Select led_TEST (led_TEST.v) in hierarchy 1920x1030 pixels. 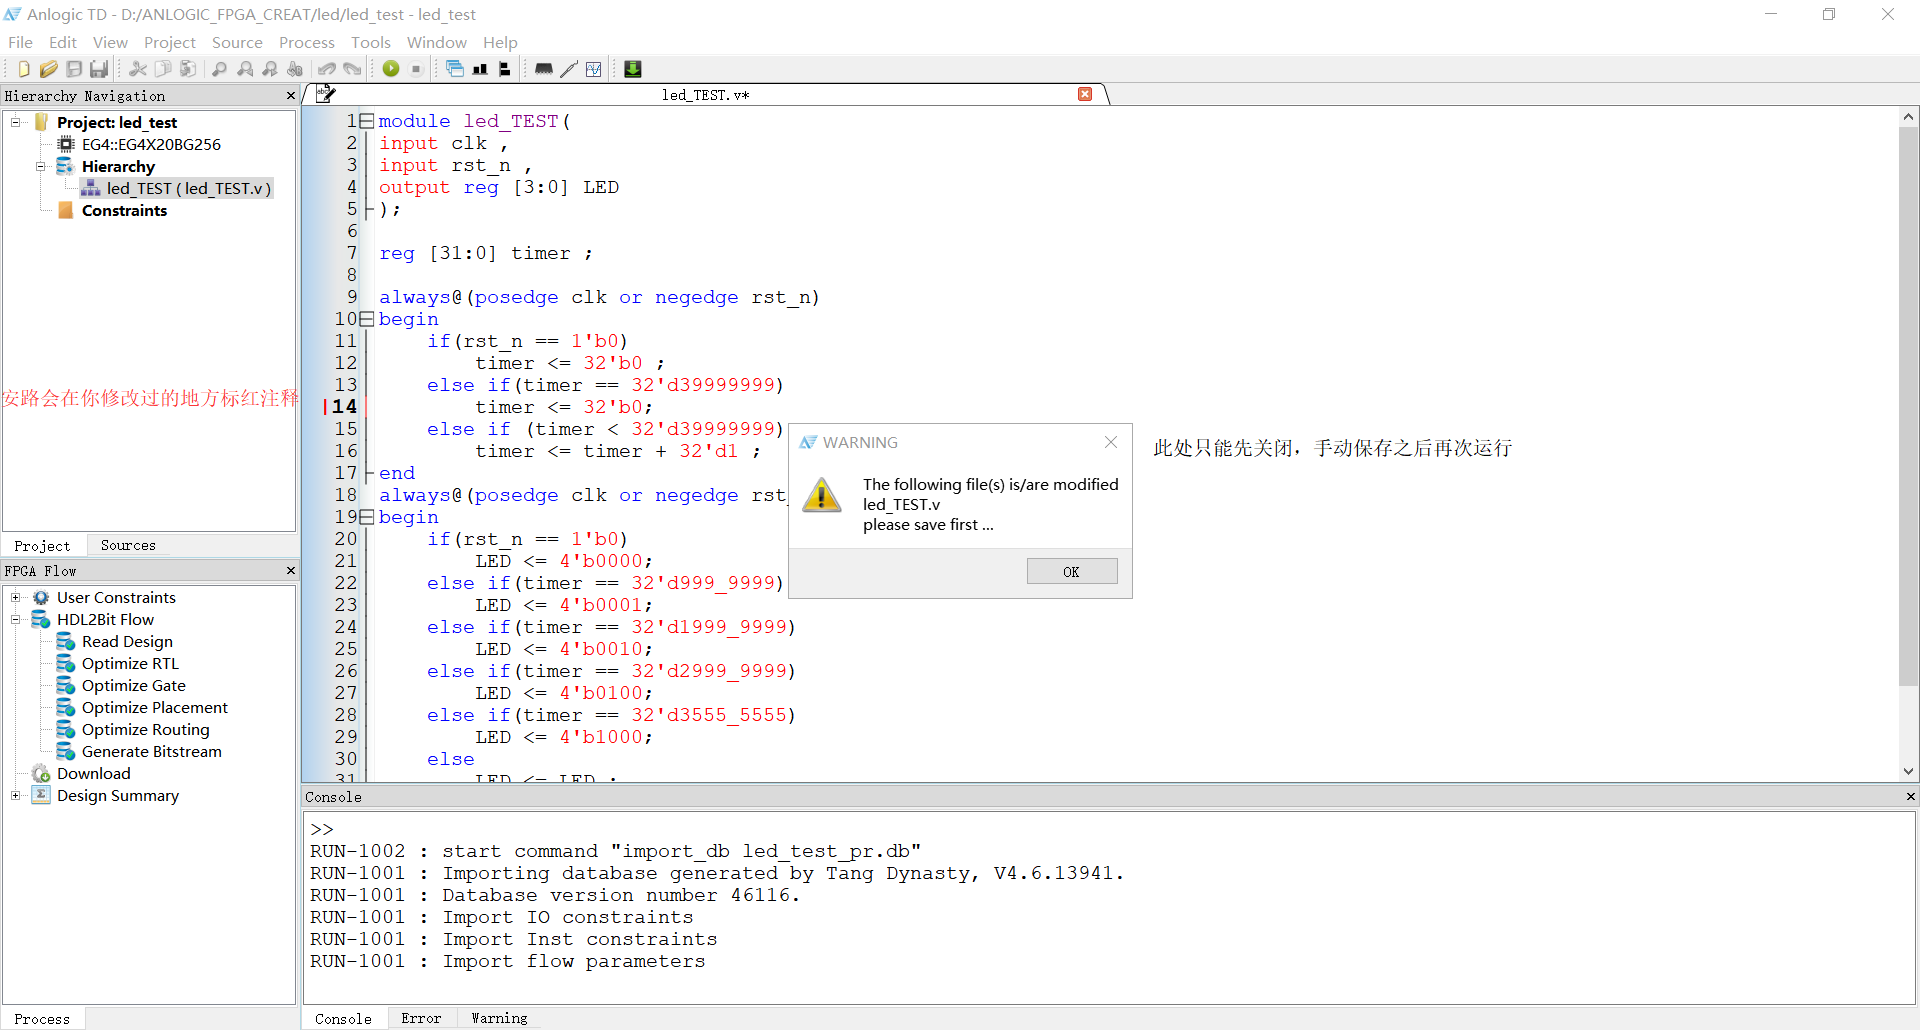point(177,188)
